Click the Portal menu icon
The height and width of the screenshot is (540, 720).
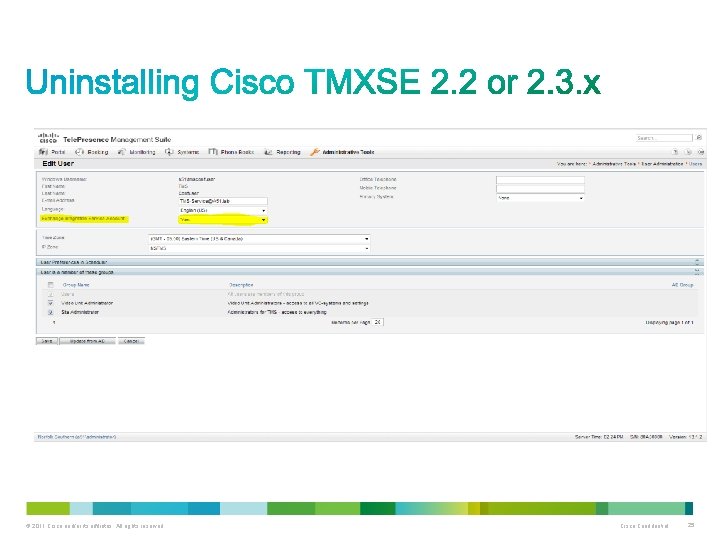[x=43, y=152]
